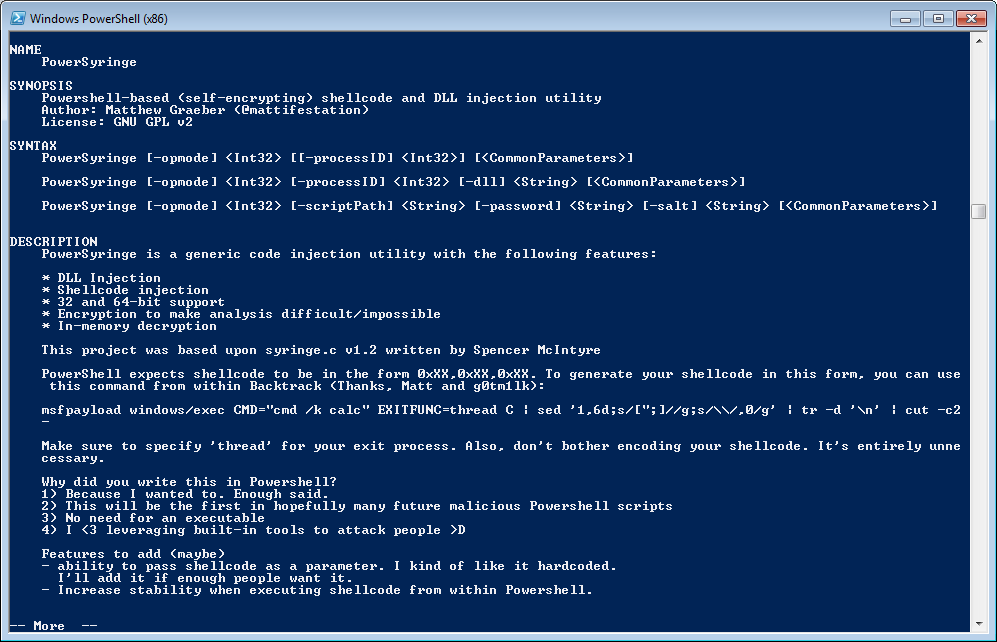
Task: Click the NAME section heading
Action: tap(25, 50)
